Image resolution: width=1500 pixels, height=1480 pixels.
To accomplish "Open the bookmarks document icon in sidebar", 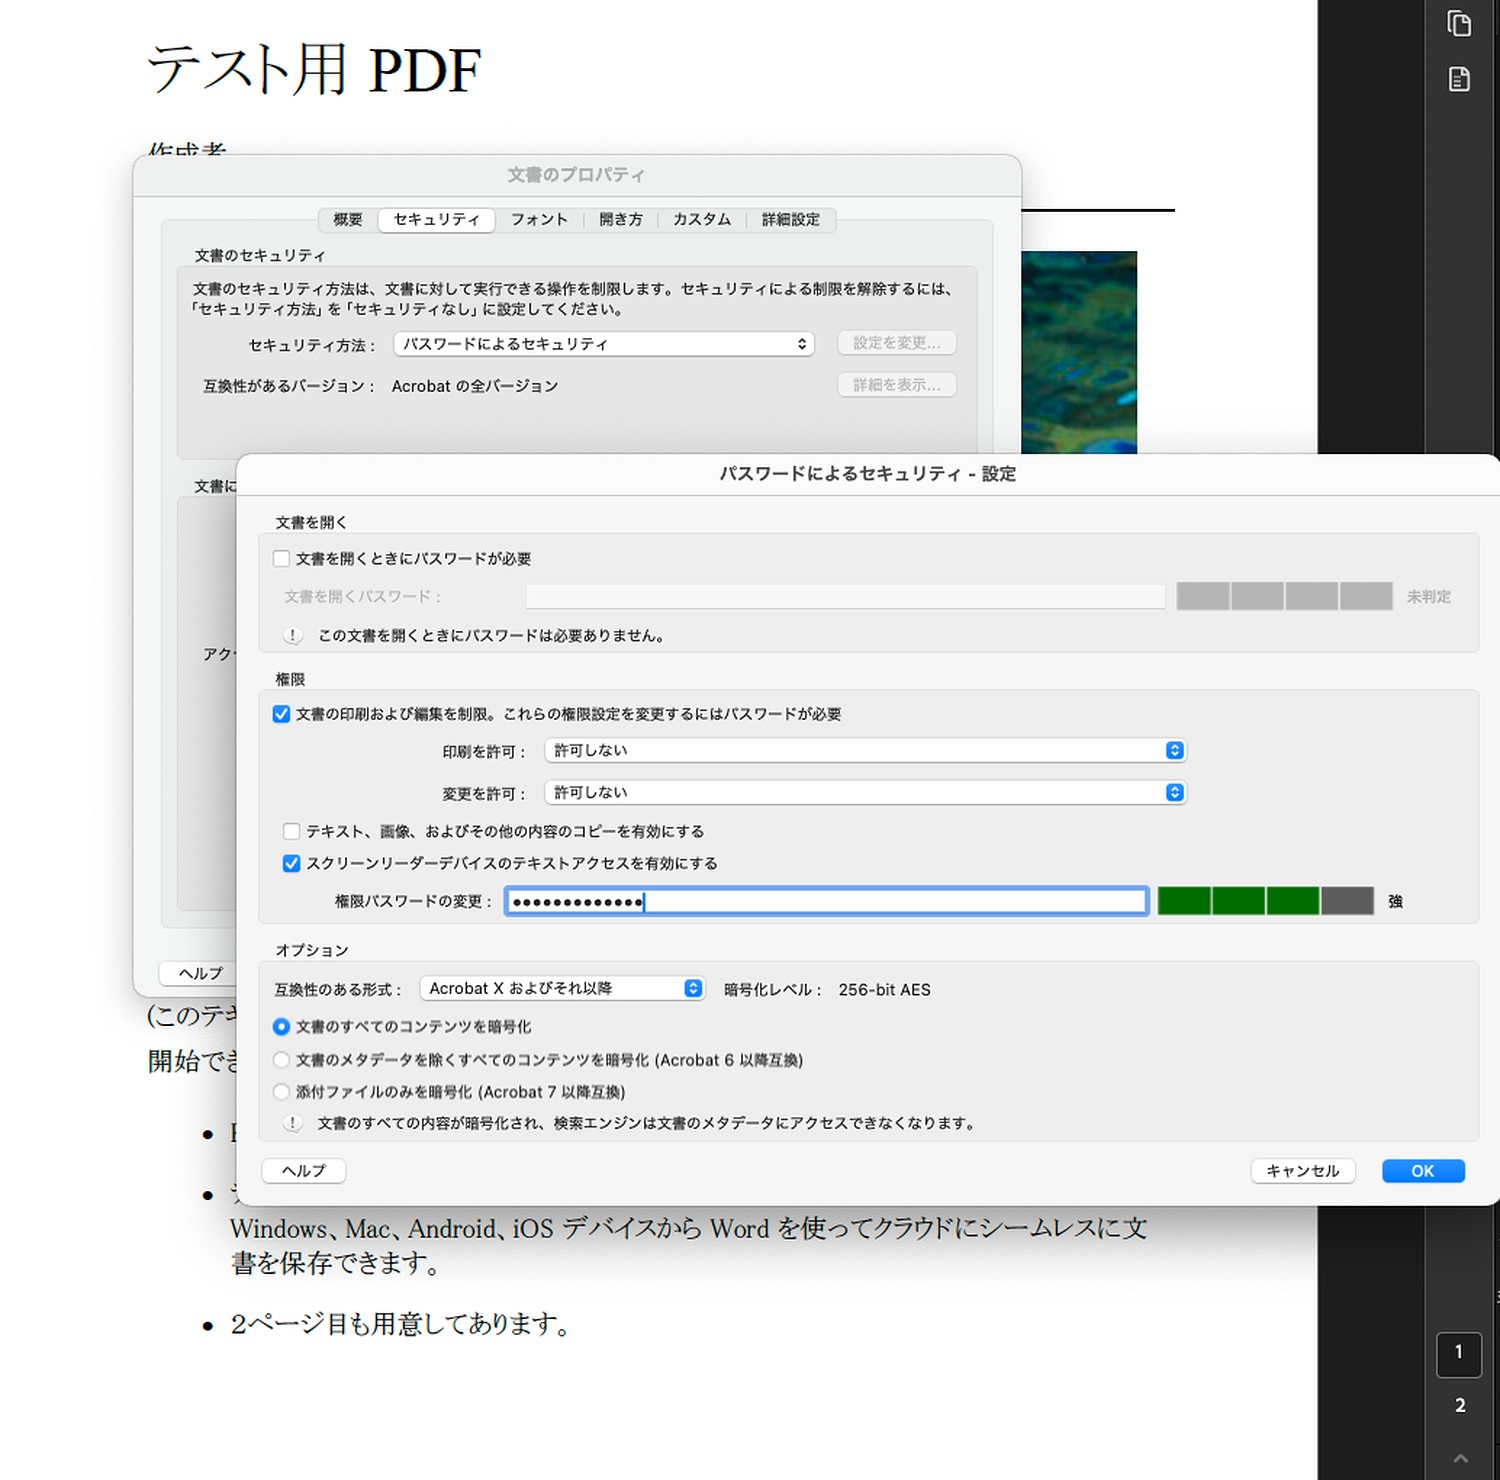I will 1459,79.
